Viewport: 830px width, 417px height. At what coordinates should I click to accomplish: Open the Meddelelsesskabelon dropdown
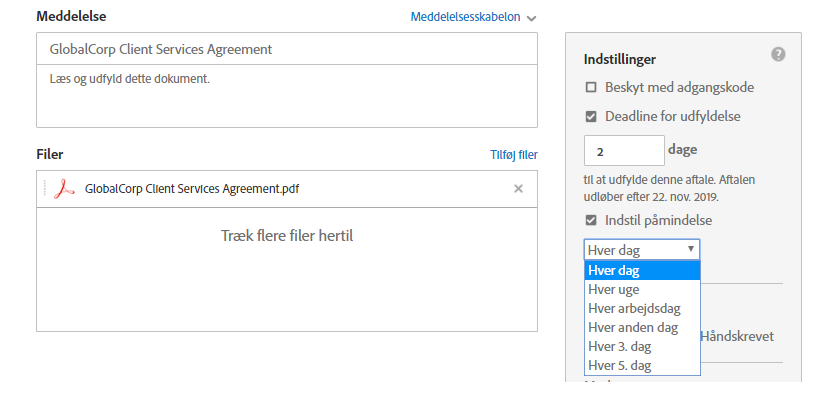point(465,17)
